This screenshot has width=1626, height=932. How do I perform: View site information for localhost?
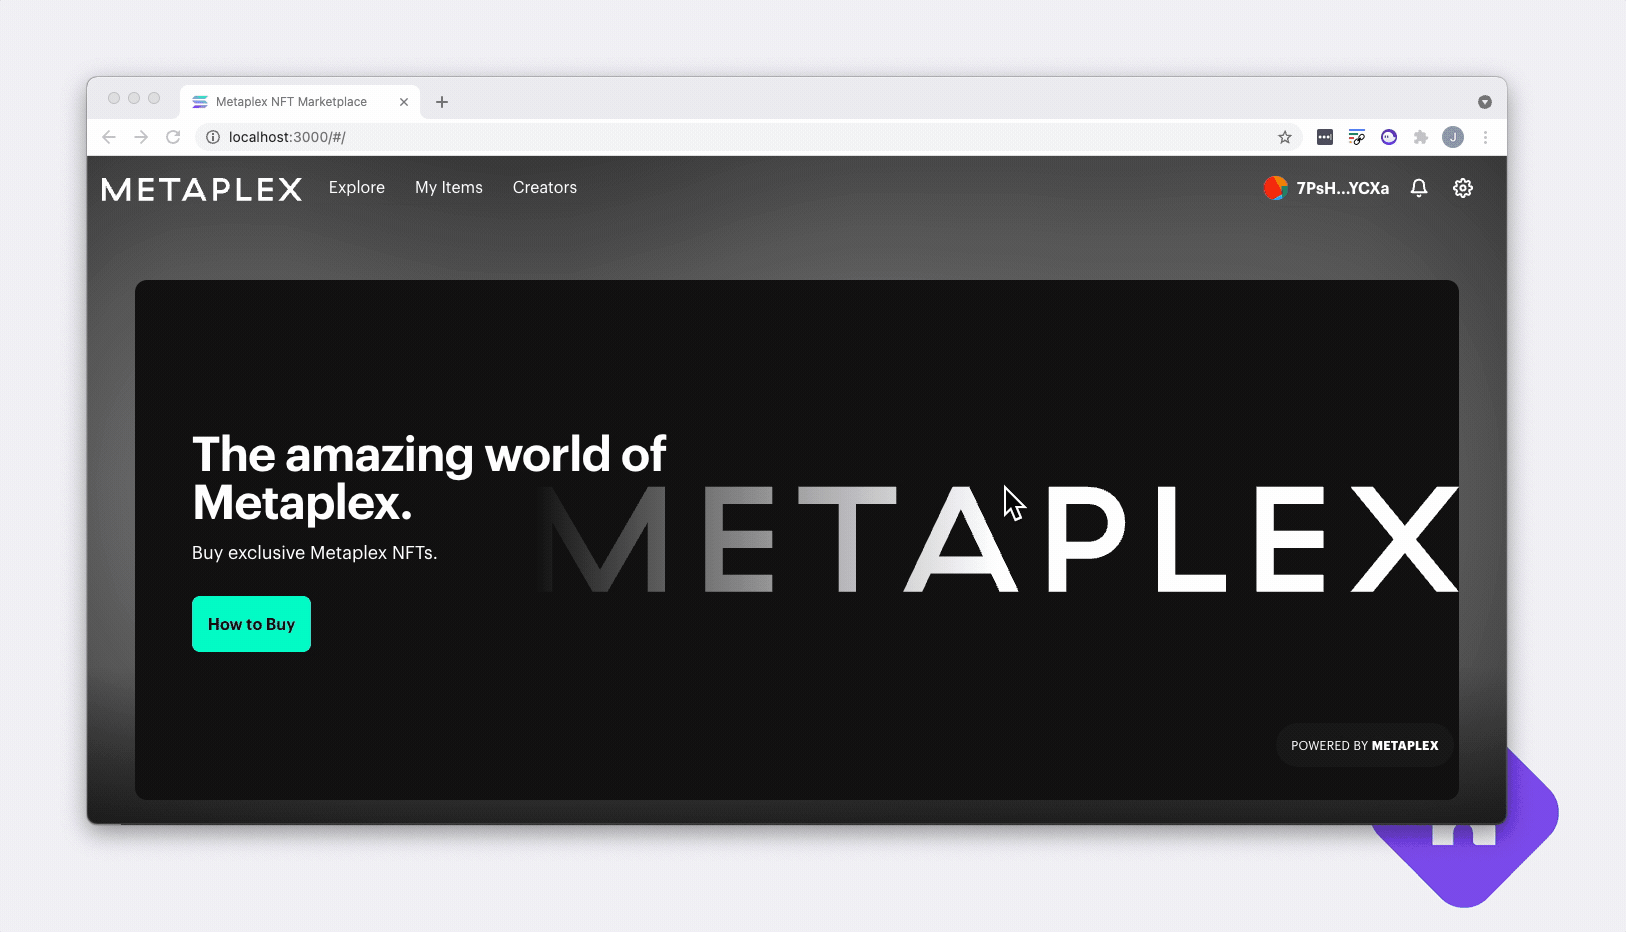click(212, 137)
